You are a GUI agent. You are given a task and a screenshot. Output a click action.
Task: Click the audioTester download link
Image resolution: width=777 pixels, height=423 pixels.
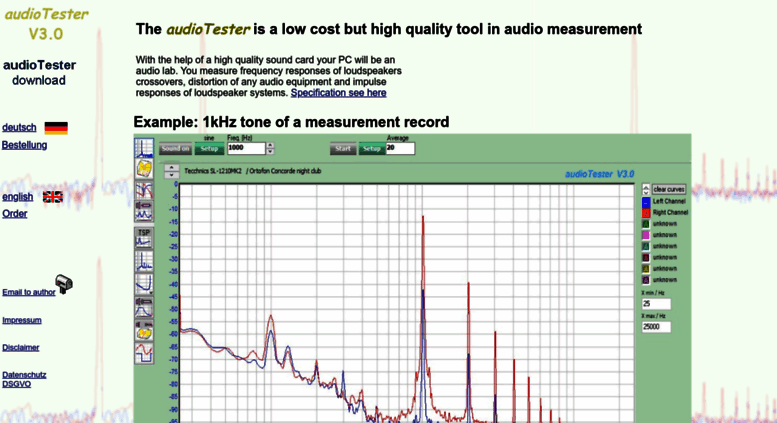(x=40, y=73)
